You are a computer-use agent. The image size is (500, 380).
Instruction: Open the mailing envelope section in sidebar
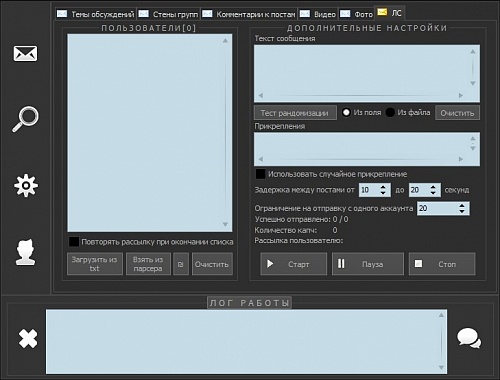(25, 54)
